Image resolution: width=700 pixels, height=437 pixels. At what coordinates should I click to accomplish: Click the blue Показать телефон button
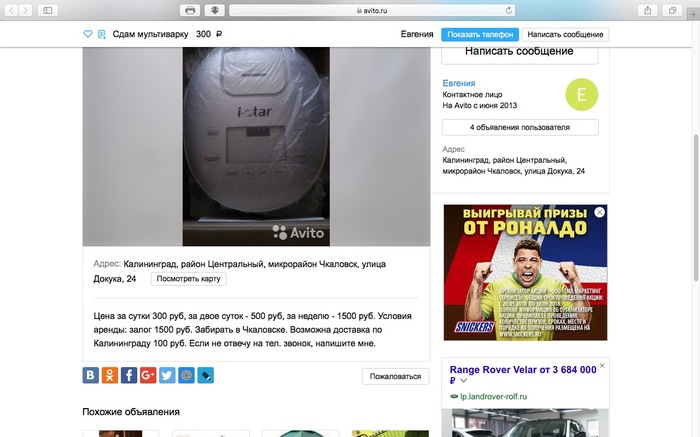pyautogui.click(x=480, y=34)
